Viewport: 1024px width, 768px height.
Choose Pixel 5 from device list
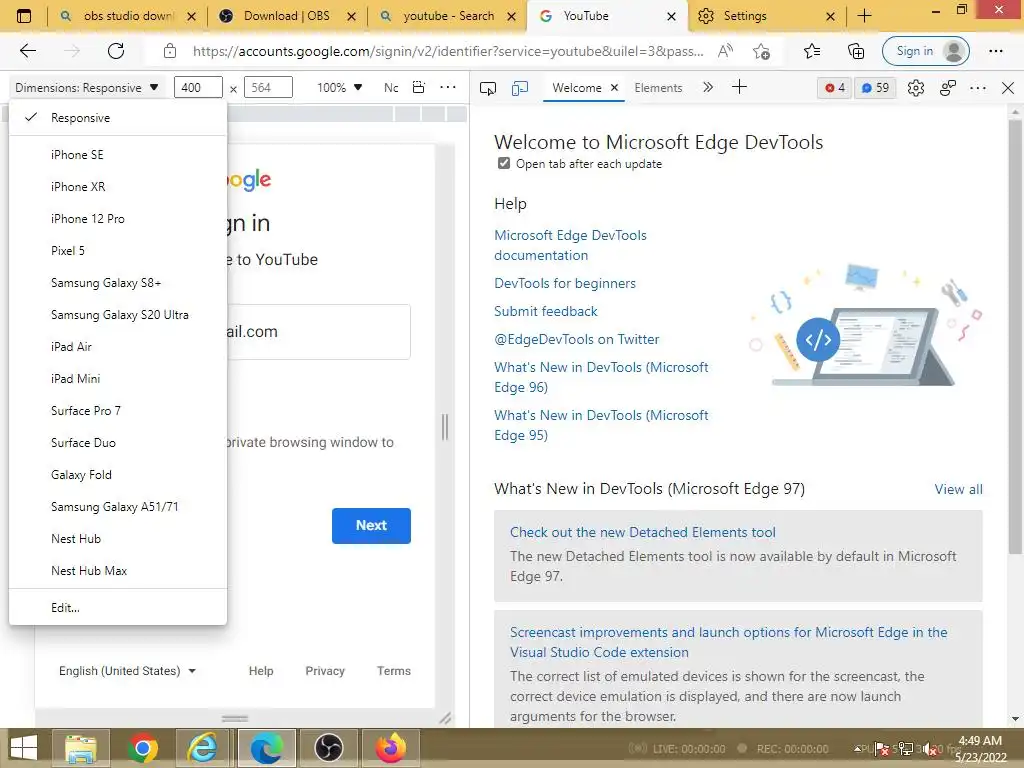(118, 251)
